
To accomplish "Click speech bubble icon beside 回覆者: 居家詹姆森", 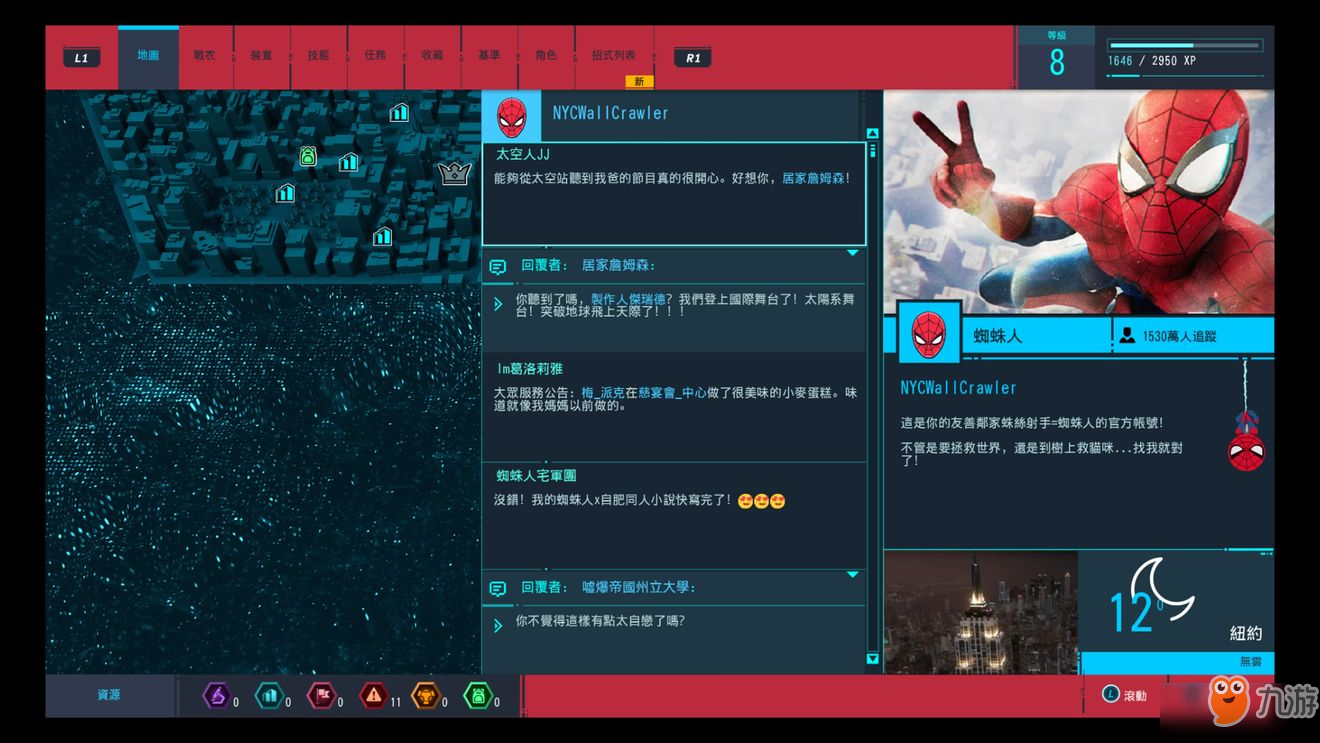I will (497, 266).
